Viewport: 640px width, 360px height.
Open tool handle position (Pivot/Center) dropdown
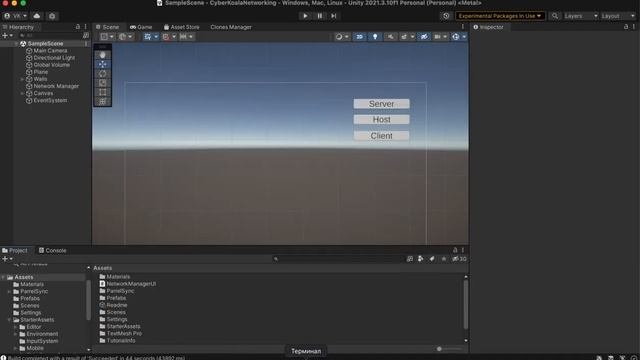tap(107, 37)
